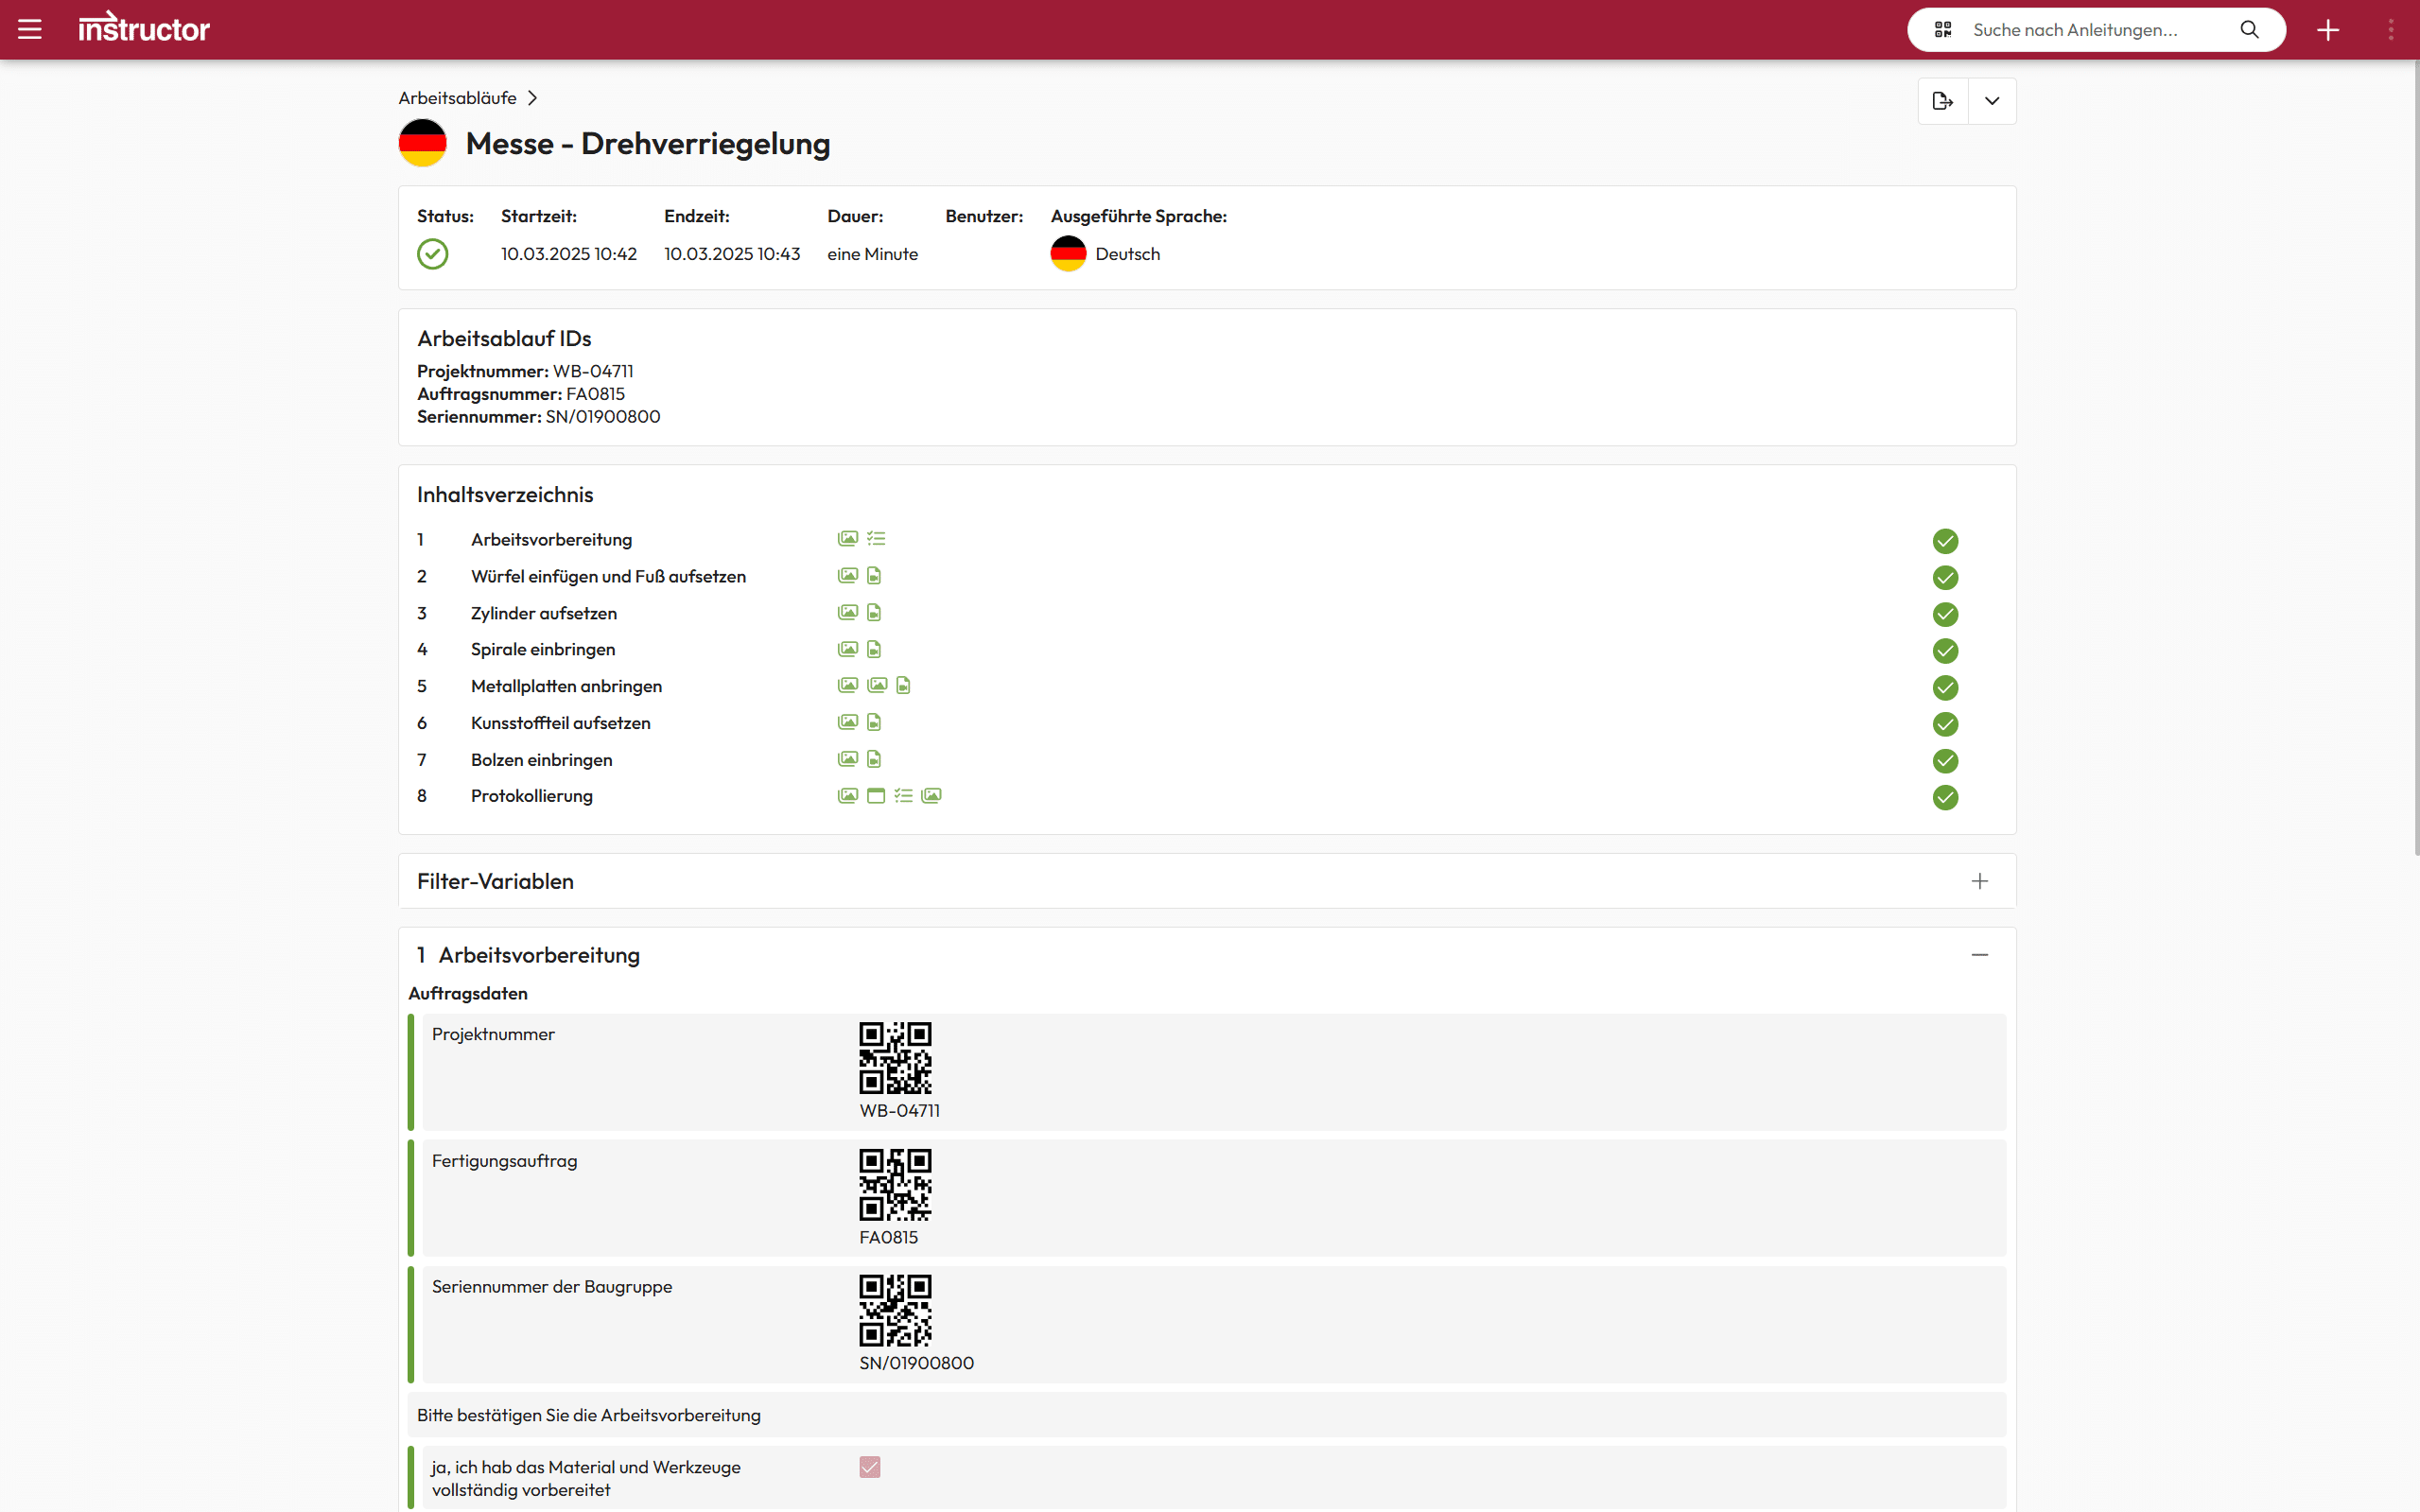Navigate to Arbeitsabläufe breadcrumb

click(x=457, y=98)
